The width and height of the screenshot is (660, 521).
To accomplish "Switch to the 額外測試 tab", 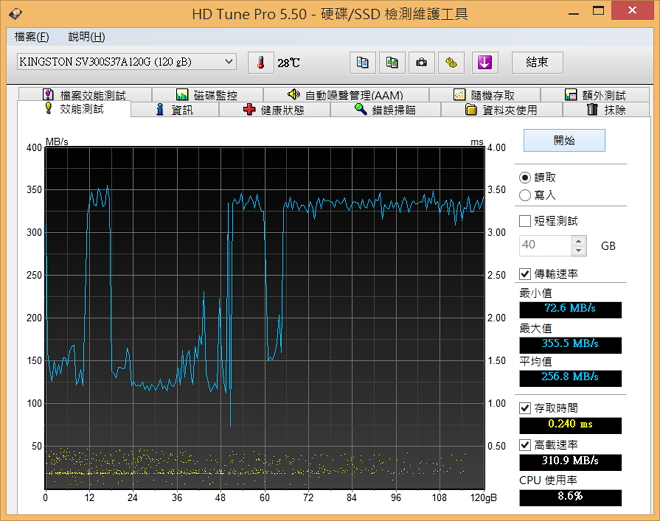I will coord(595,95).
